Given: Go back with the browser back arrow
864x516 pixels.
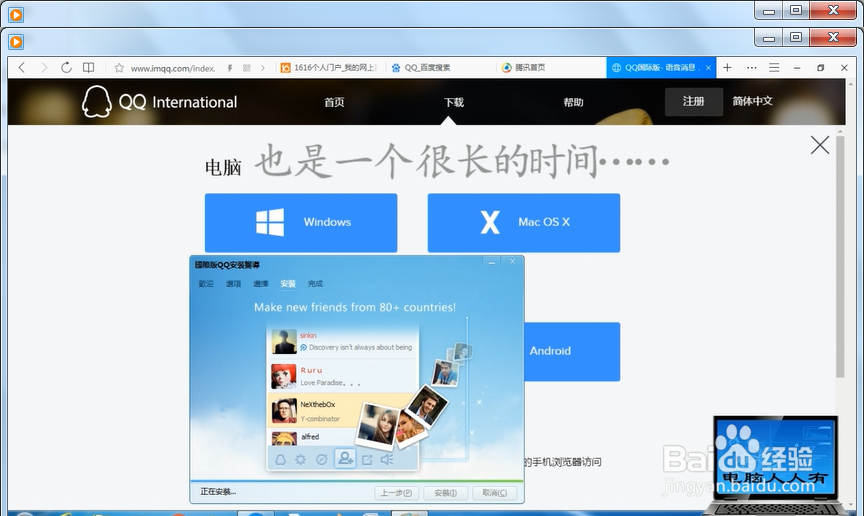Looking at the screenshot, I should pos(22,67).
